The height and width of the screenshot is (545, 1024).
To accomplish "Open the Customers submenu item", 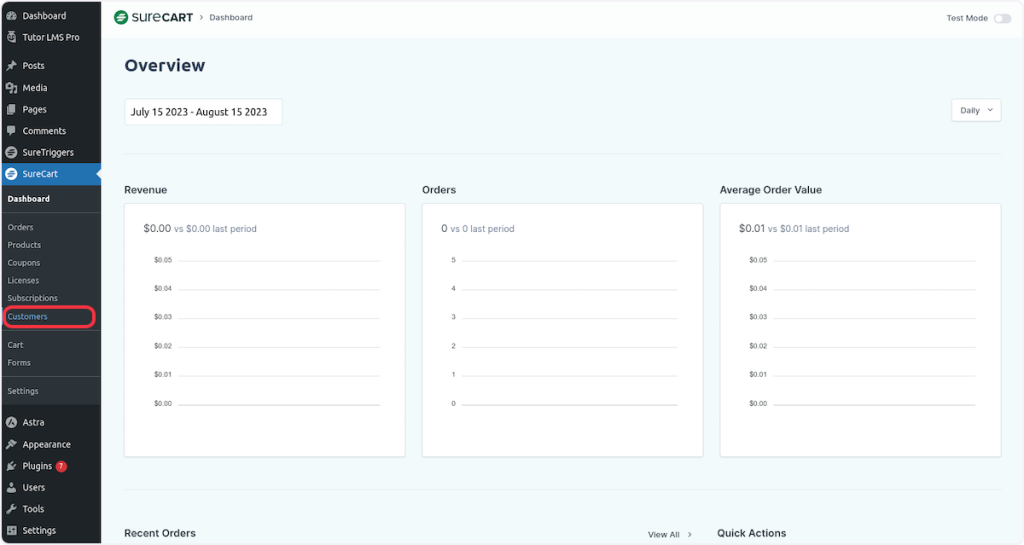I will (28, 317).
